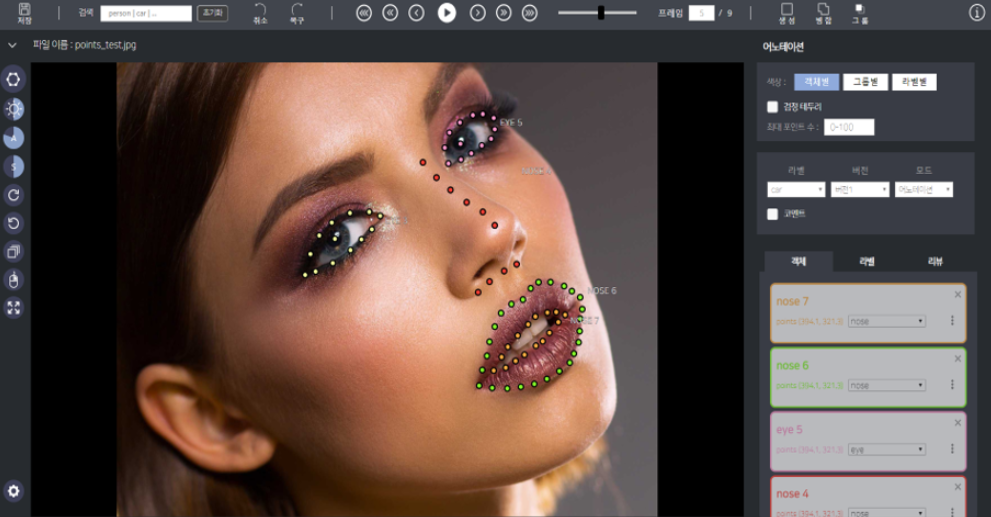Remove nose 4 object with its X
The width and height of the screenshot is (991, 517).
958,487
